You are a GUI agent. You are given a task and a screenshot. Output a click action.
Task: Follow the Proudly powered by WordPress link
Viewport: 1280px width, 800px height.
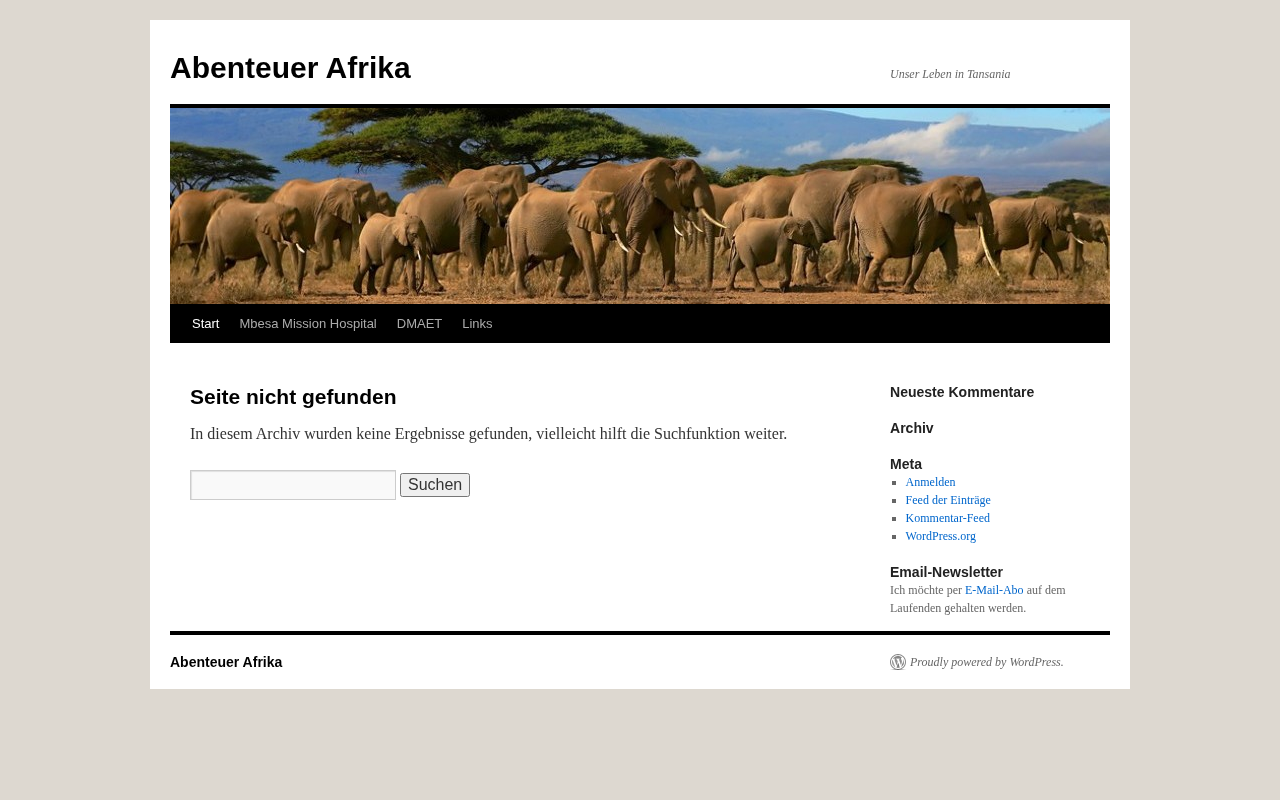click(986, 662)
